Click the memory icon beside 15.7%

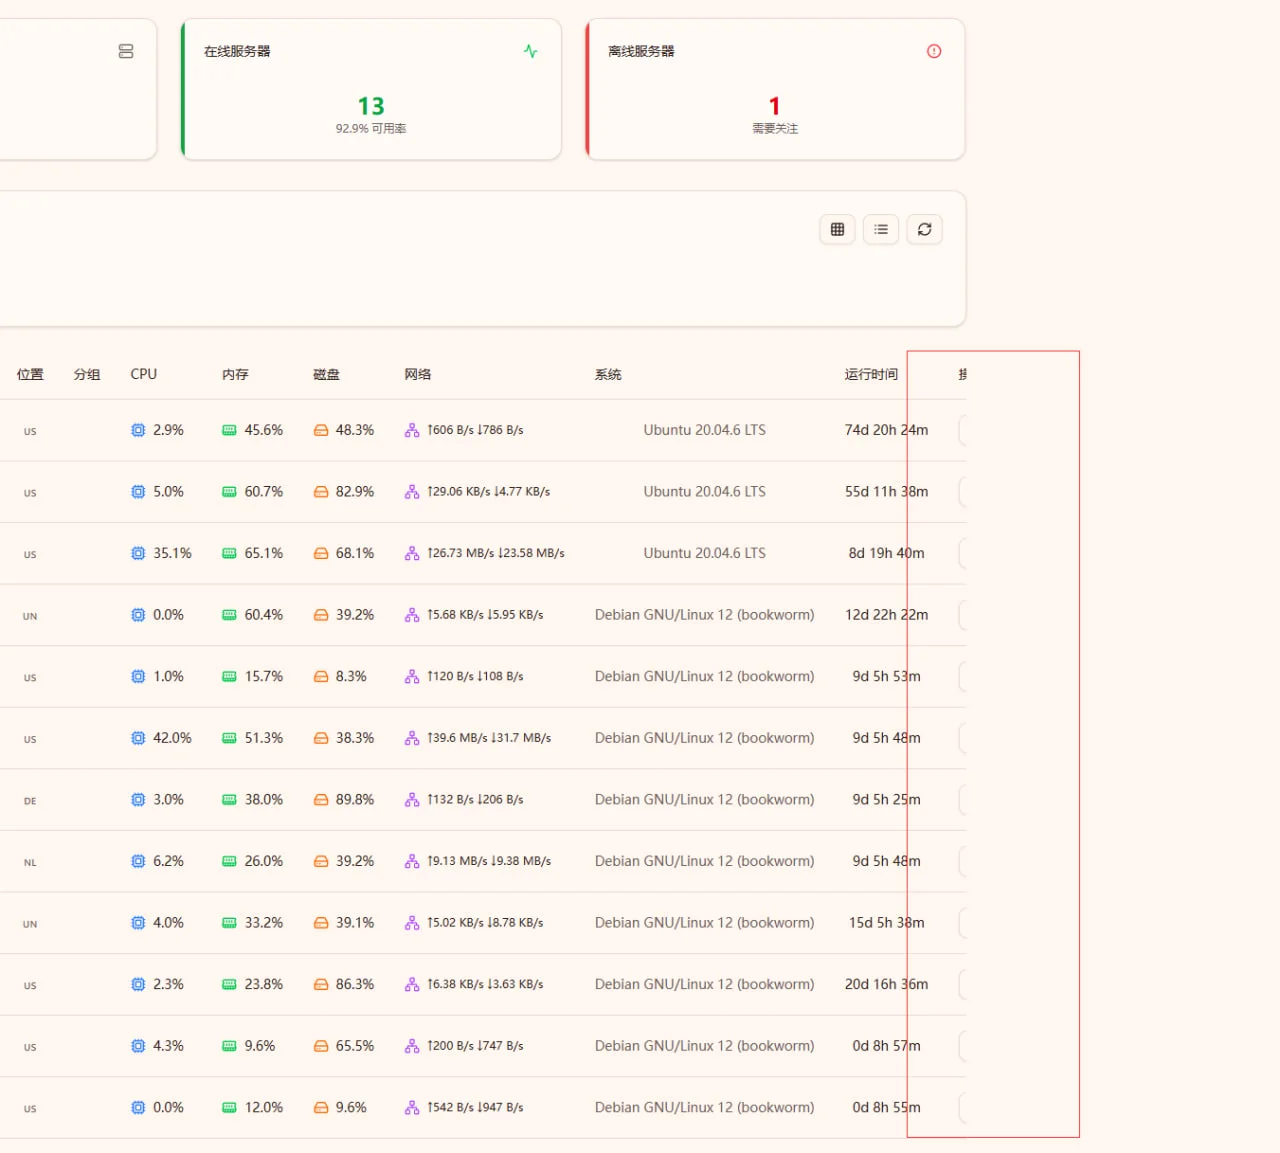(229, 677)
